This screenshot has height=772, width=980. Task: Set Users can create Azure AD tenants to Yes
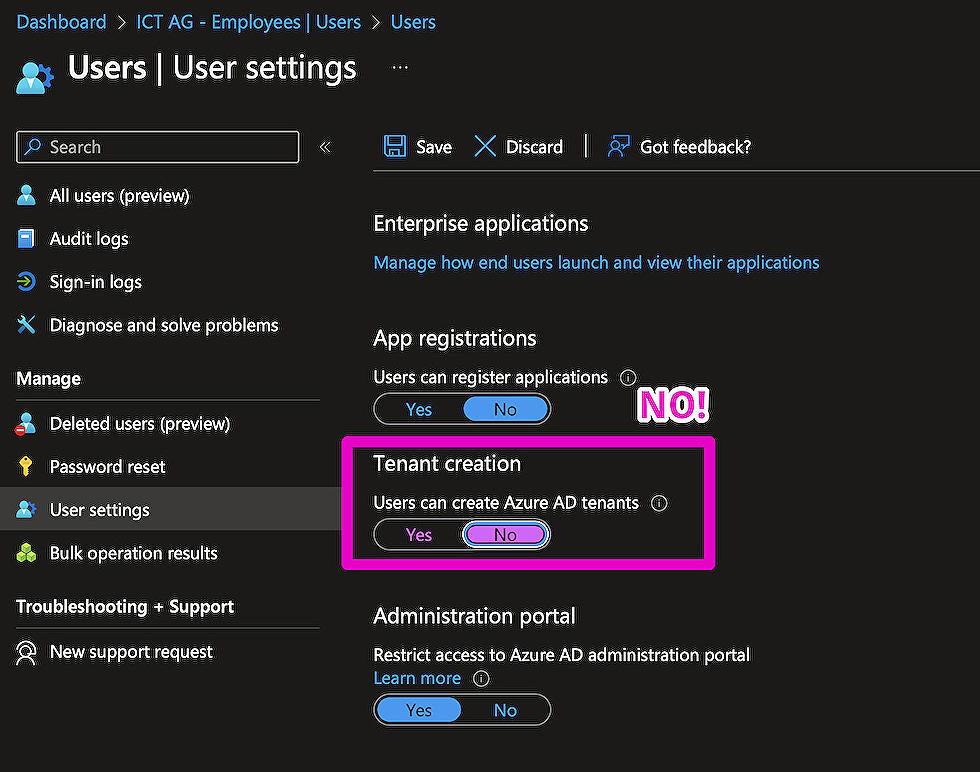pos(419,535)
